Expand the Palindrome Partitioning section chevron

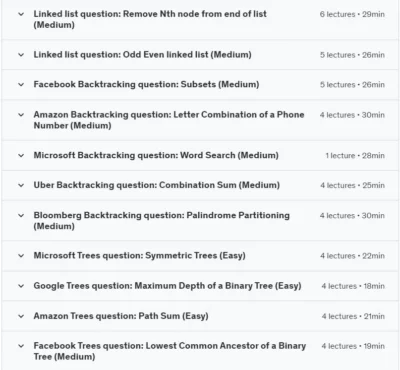click(21, 216)
